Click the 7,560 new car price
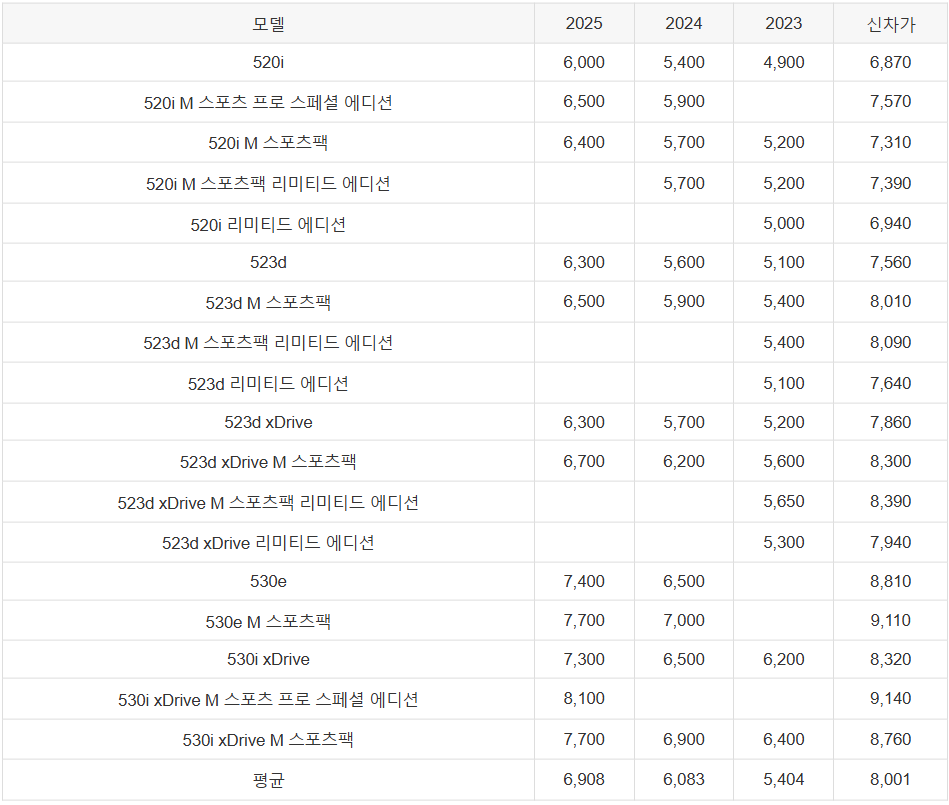This screenshot has width=949, height=805. point(890,263)
